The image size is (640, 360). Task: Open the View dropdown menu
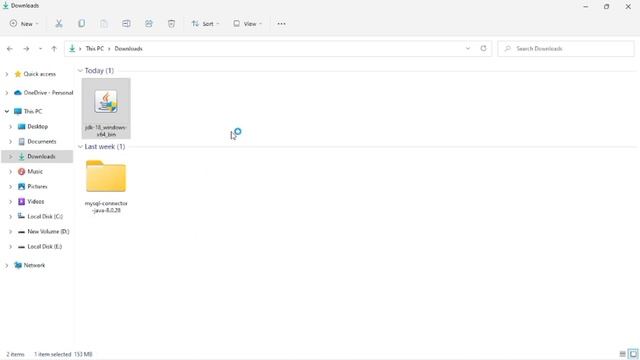pos(247,24)
